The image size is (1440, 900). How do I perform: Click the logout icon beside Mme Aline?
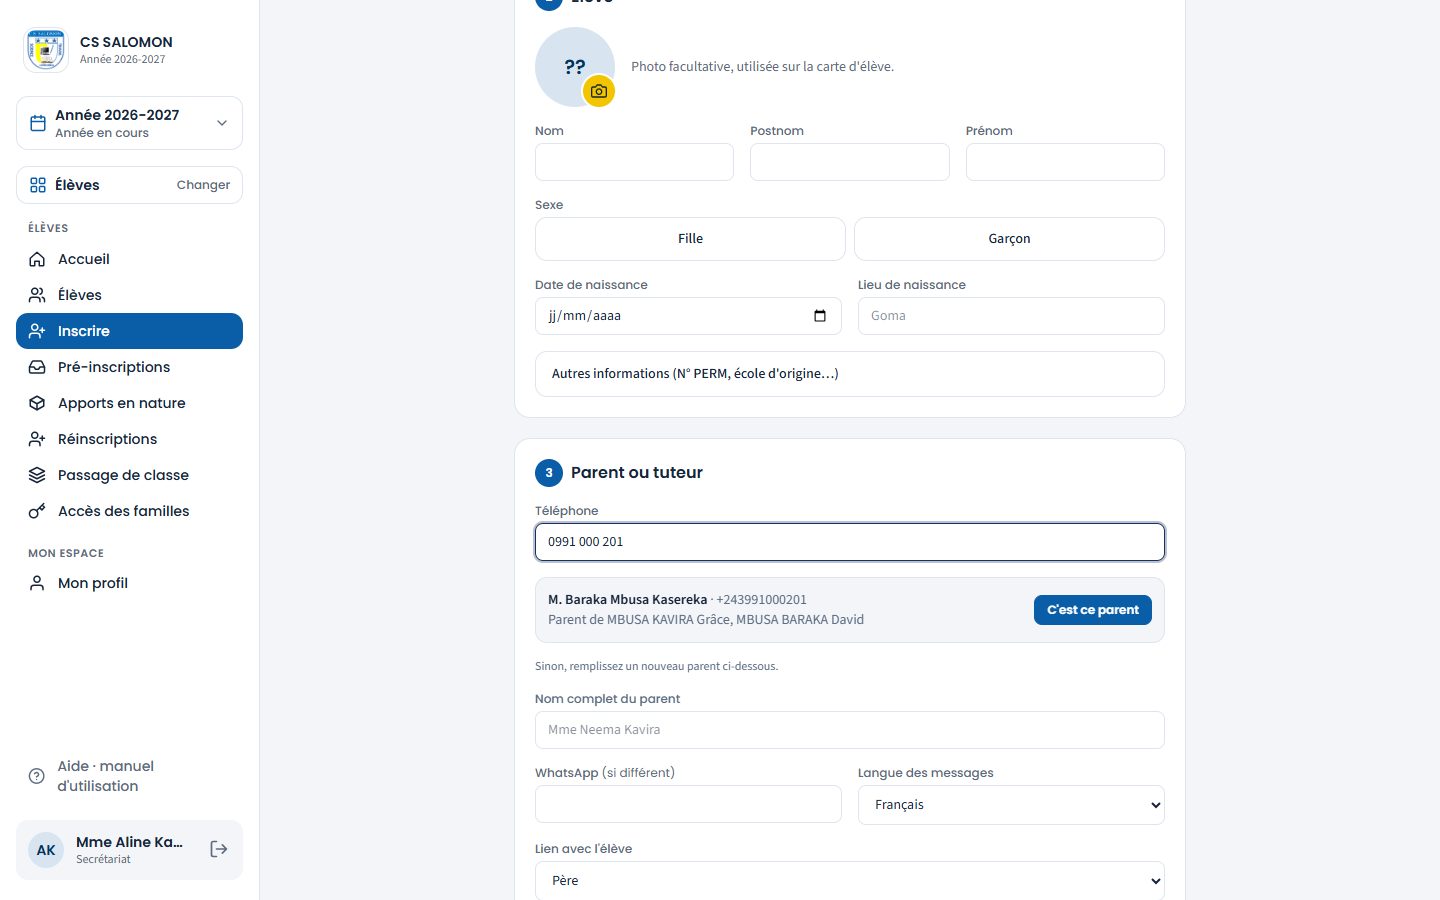[x=219, y=849]
